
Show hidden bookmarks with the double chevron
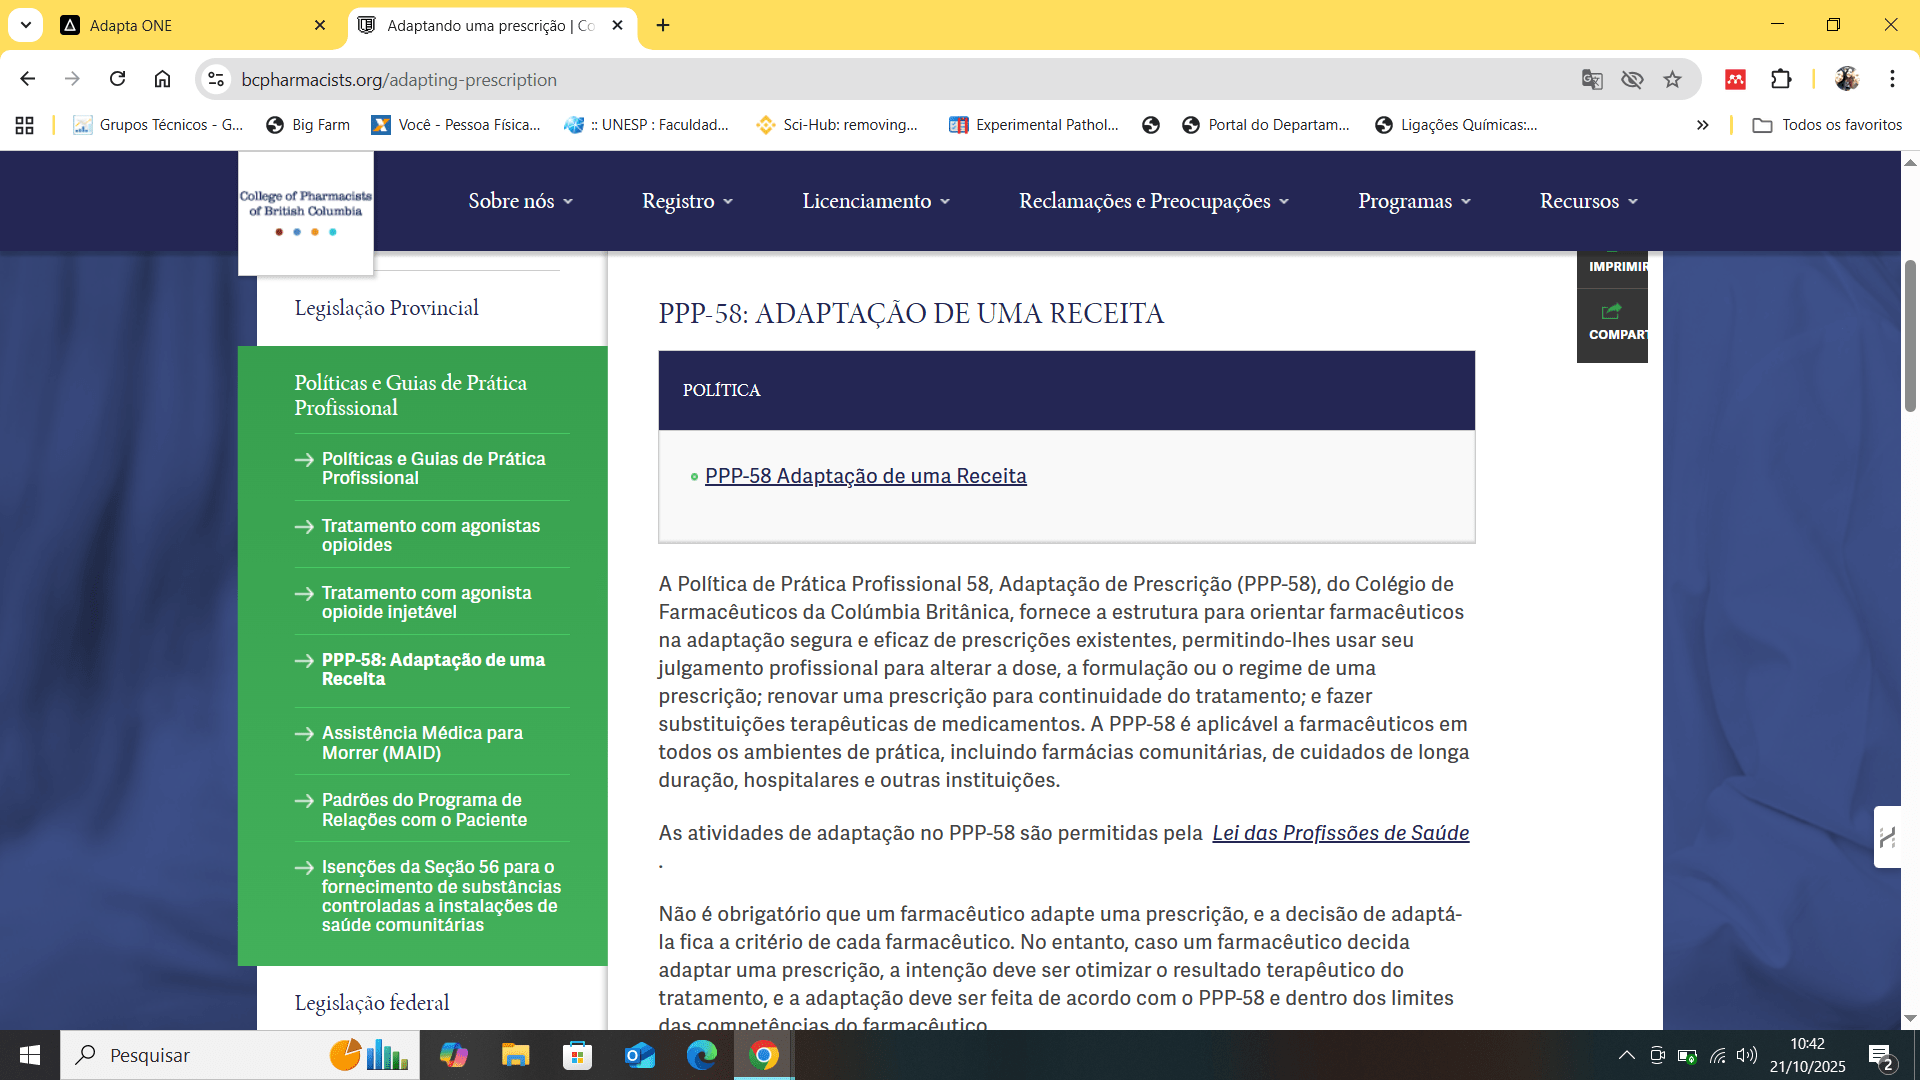tap(1702, 125)
